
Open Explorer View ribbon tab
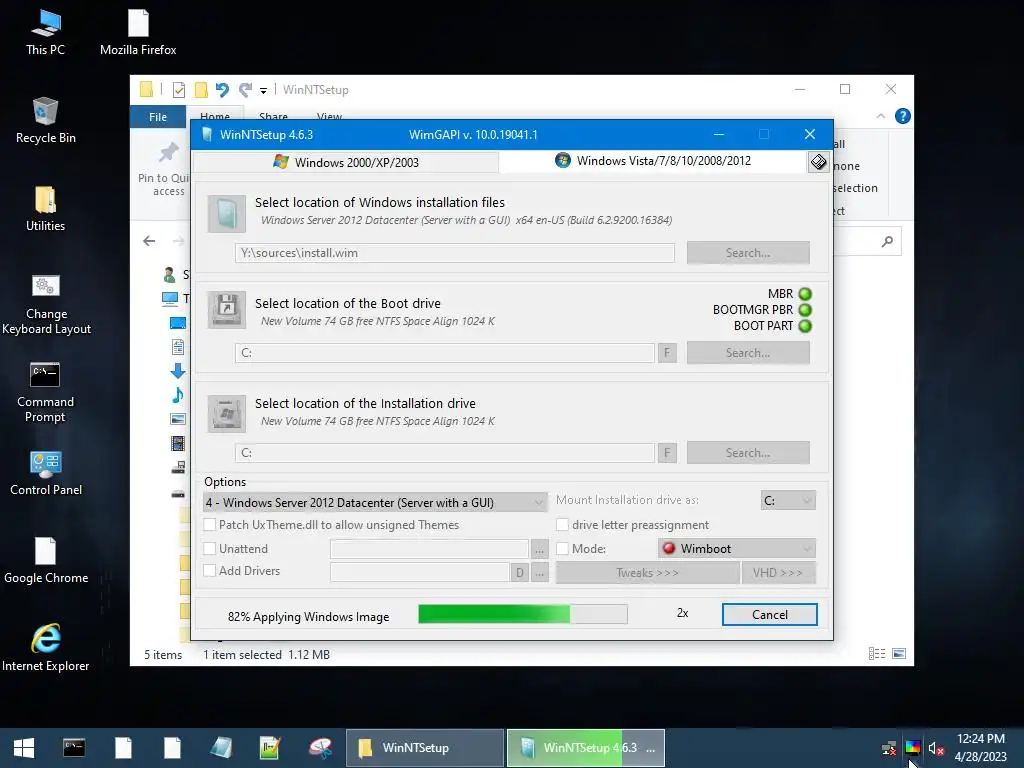pyautogui.click(x=329, y=116)
